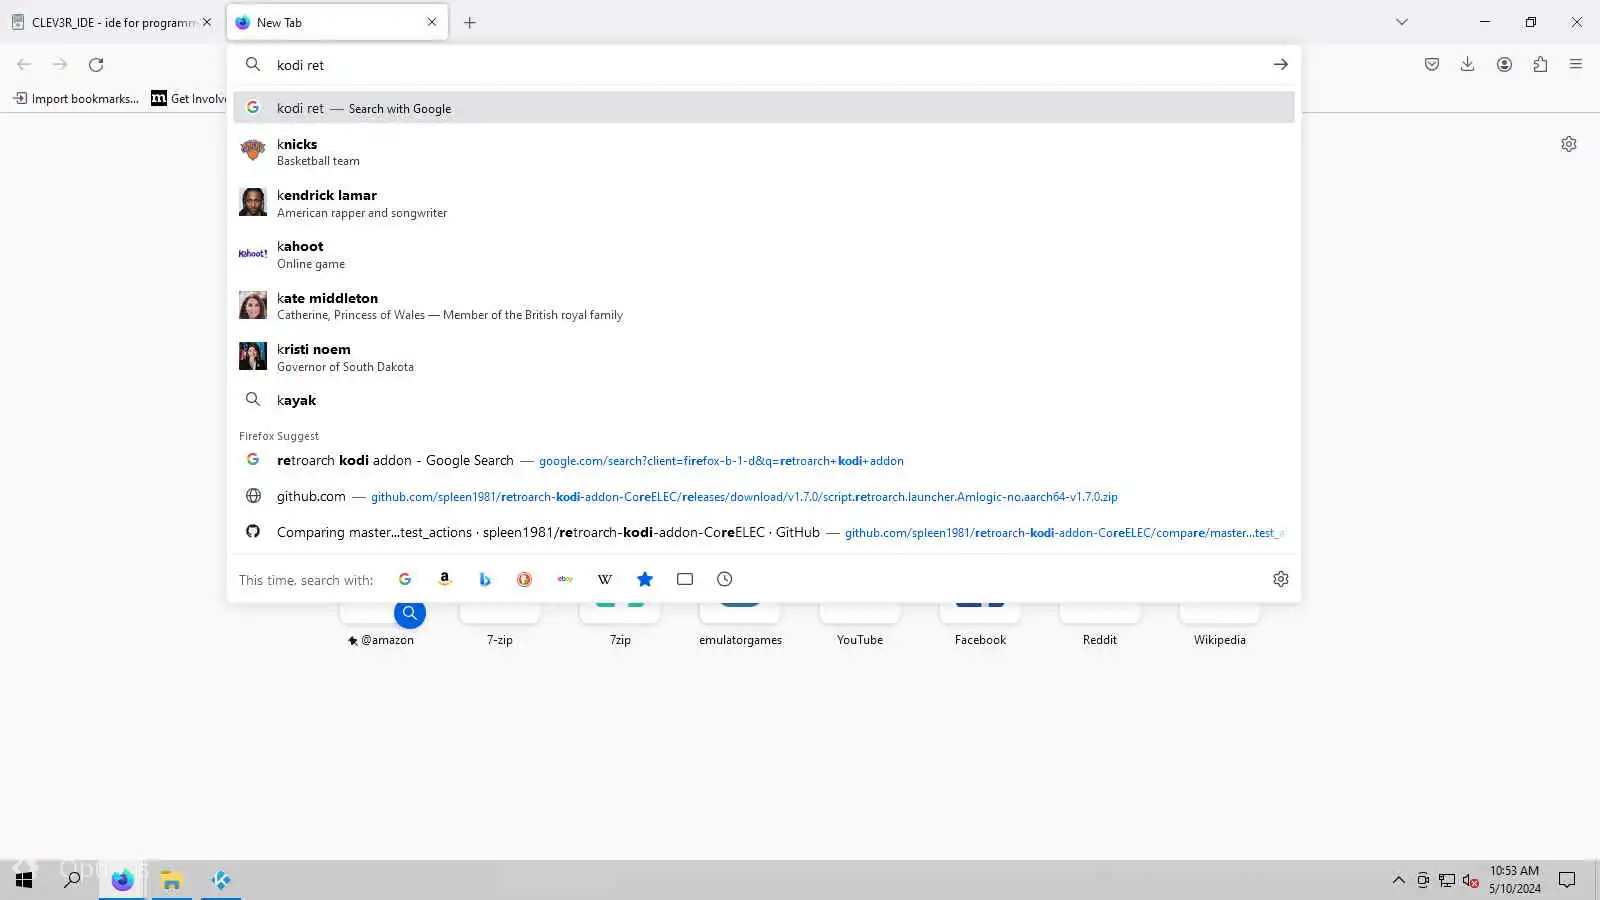Screen dimensions: 1600x900
Task: Close the New Tab tab
Action: coord(432,22)
